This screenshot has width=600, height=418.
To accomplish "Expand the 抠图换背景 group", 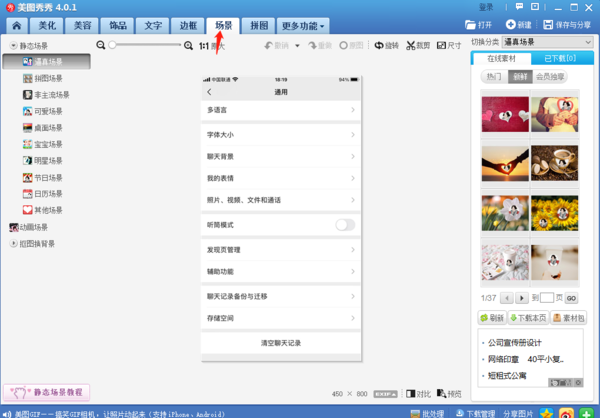I will 13,243.
